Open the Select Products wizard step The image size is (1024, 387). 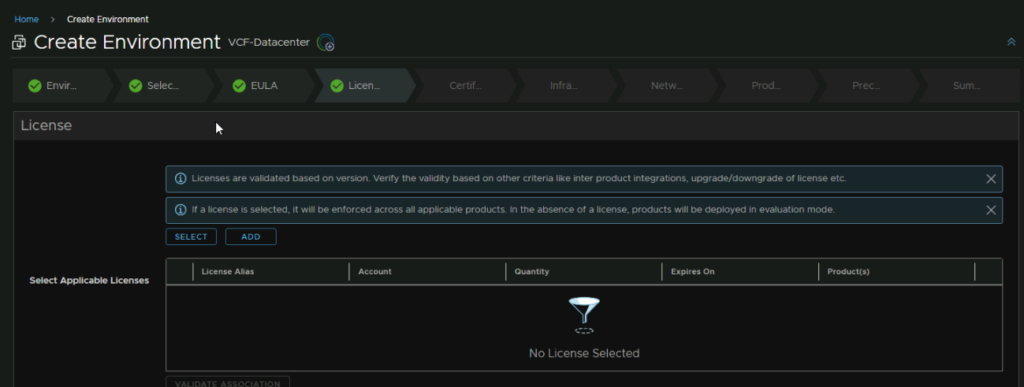(x=163, y=85)
